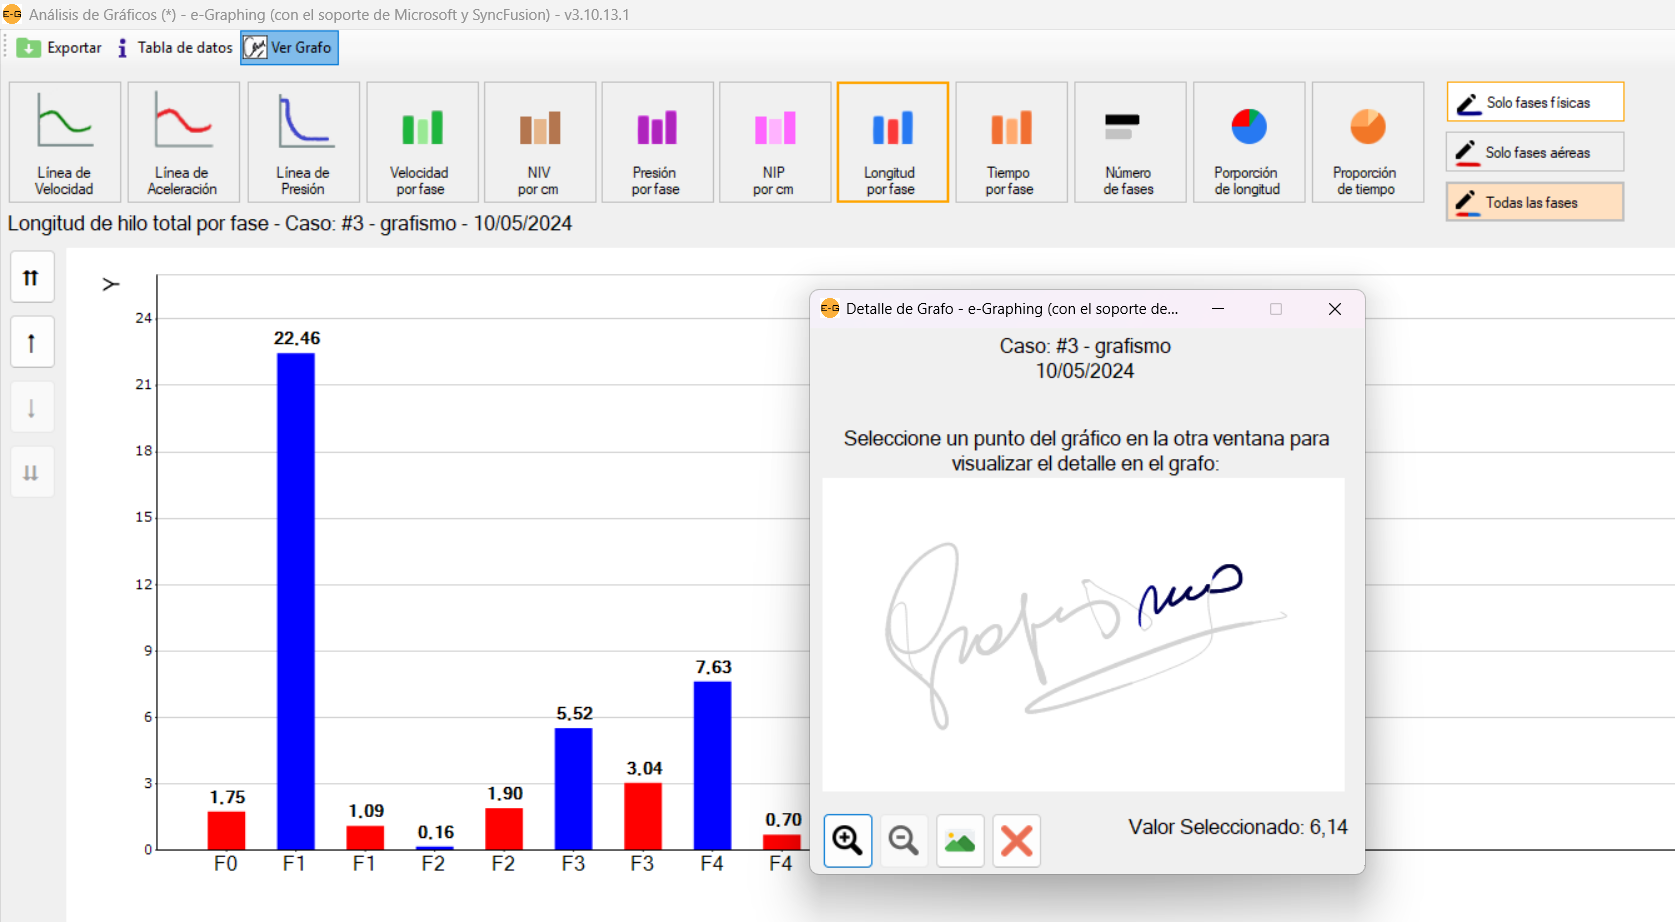Viewport: 1675px width, 922px height.
Task: Zoom out of the signature image
Action: [904, 840]
